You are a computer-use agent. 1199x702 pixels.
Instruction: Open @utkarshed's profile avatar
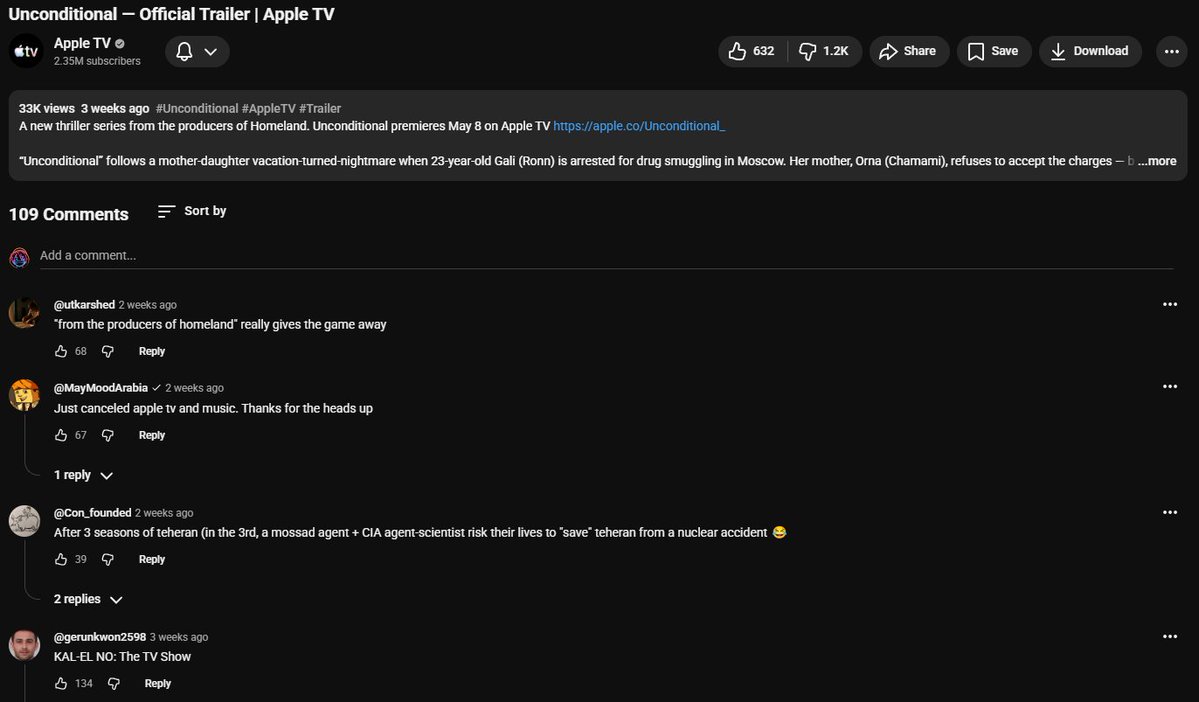[x=24, y=313]
